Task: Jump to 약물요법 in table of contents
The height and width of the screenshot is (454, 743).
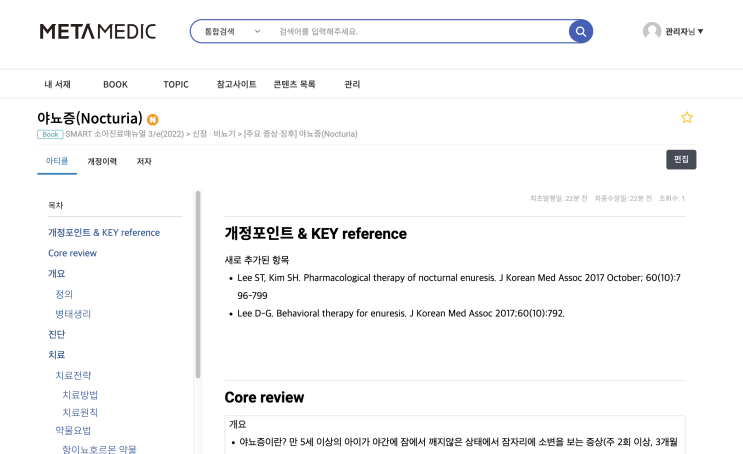Action: tap(73, 430)
